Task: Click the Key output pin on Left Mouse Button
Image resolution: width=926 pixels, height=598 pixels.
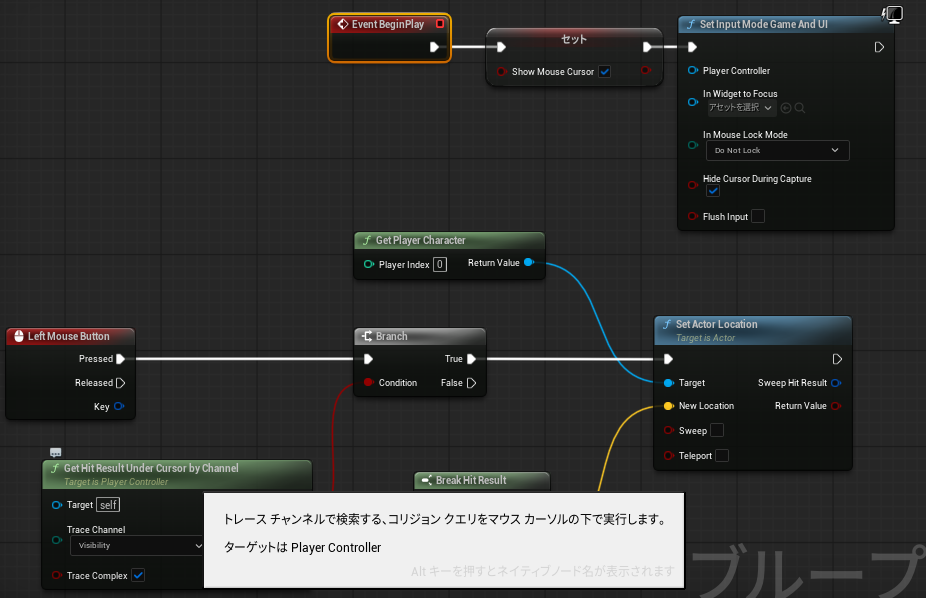Action: click(x=119, y=406)
